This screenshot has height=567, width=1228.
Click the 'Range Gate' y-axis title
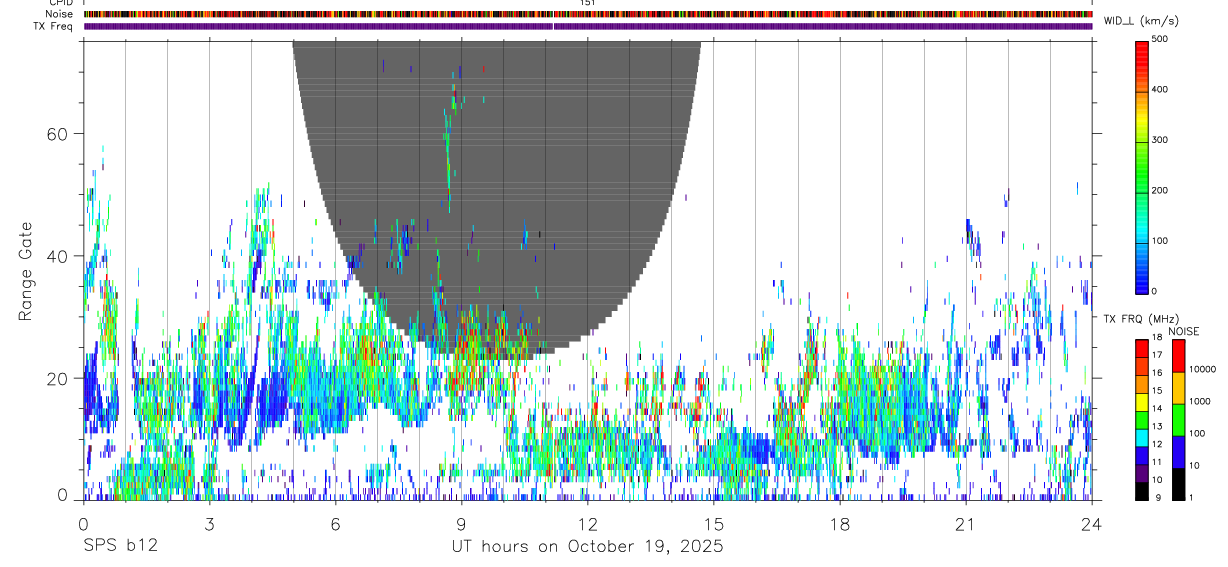27,270
